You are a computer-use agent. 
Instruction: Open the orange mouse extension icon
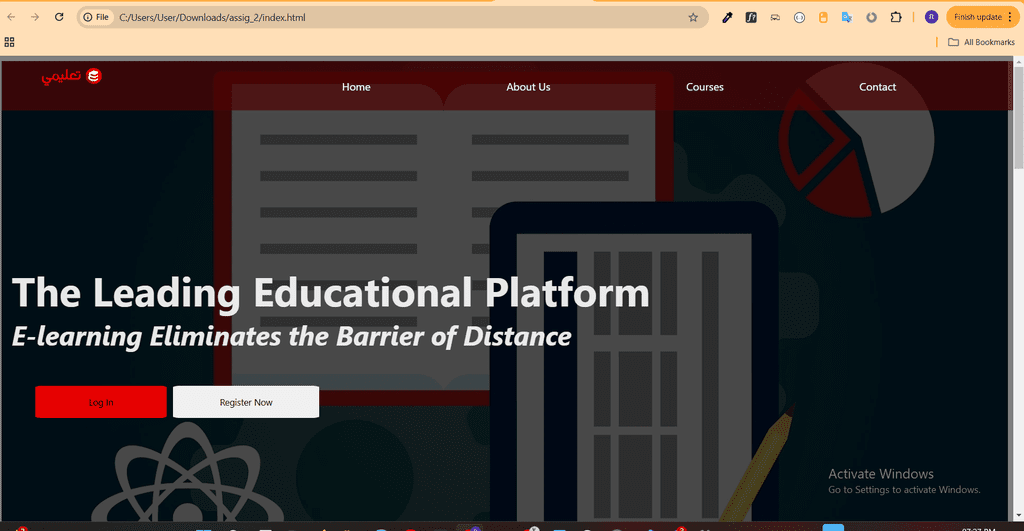(823, 18)
